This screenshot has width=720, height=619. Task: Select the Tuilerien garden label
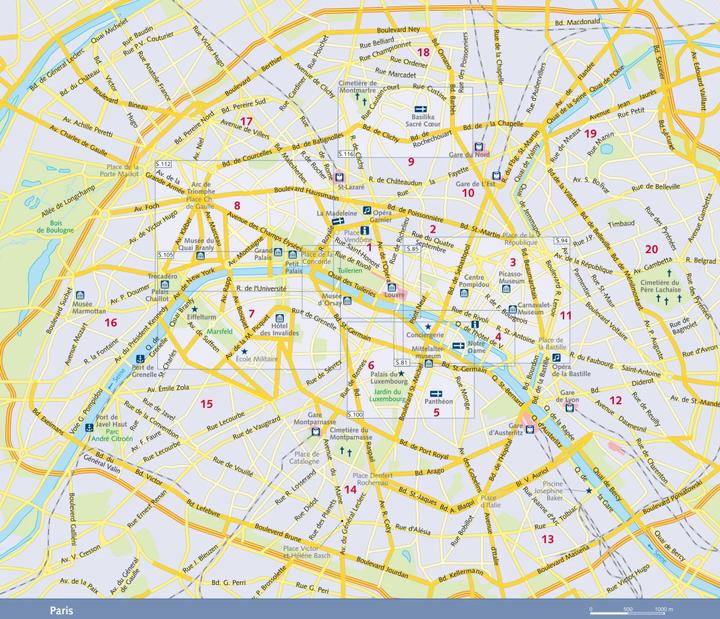[350, 270]
